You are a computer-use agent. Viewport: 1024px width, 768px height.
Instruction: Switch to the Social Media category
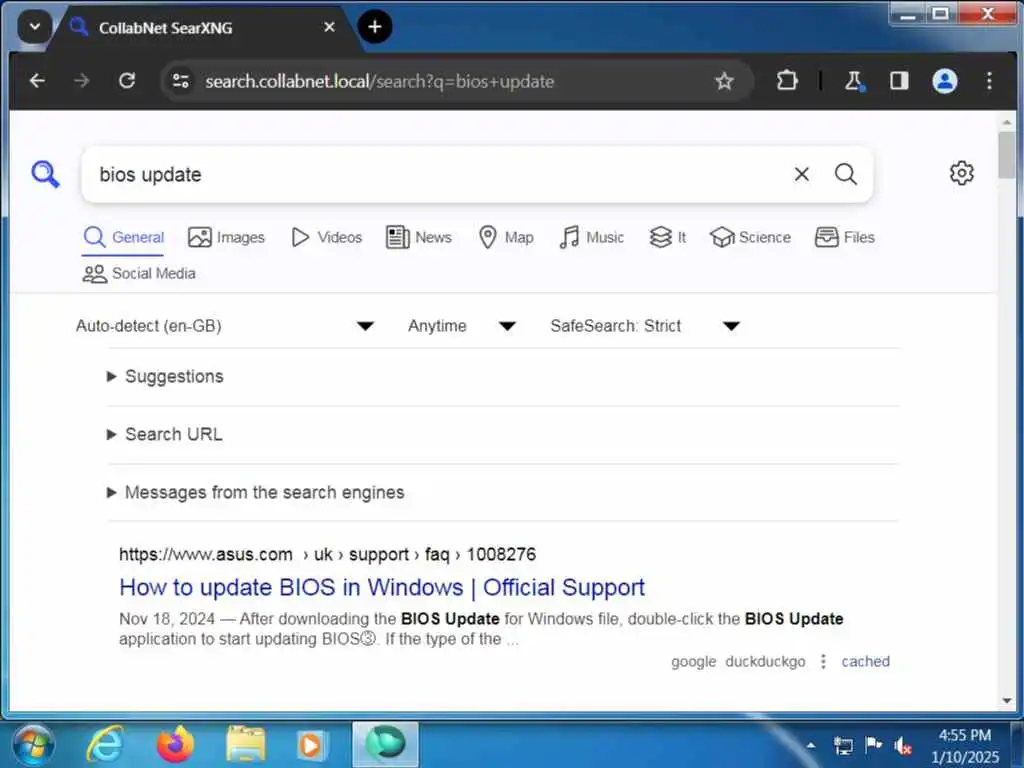click(139, 274)
